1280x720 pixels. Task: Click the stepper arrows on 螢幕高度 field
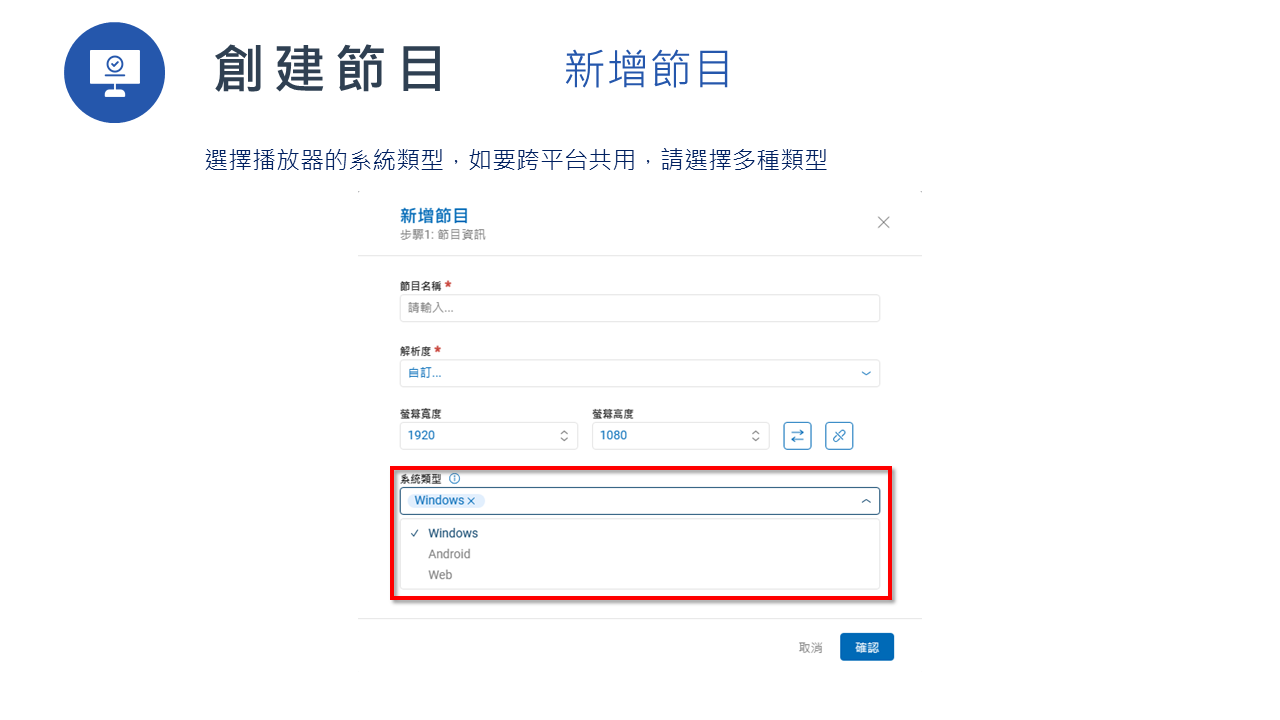755,435
